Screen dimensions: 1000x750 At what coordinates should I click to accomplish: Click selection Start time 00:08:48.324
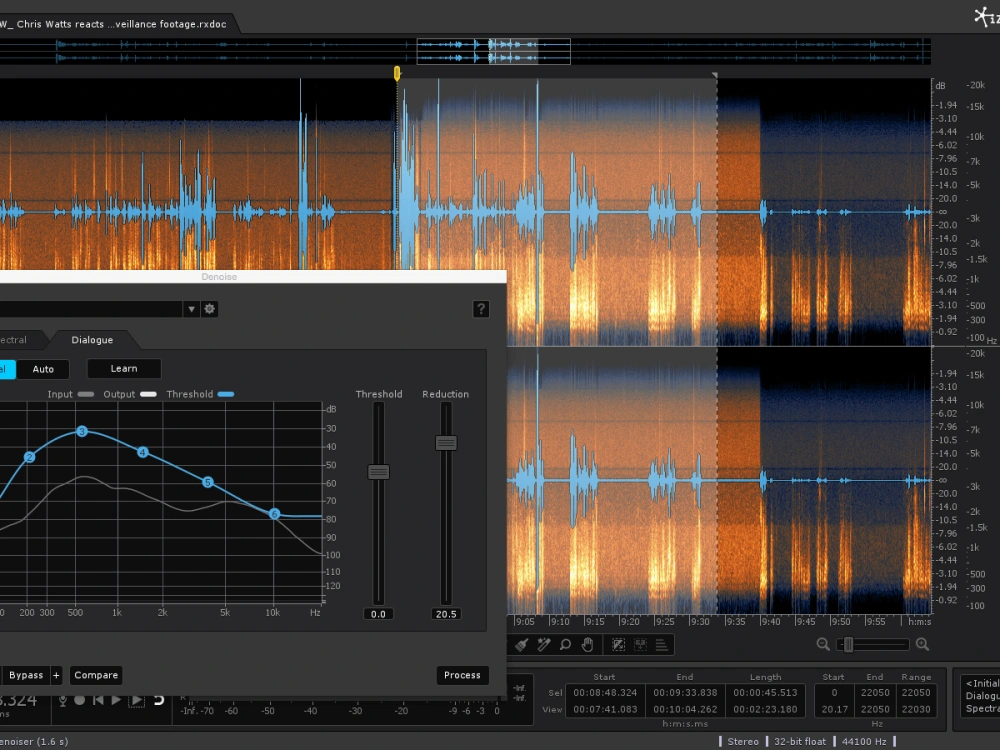(x=605, y=693)
